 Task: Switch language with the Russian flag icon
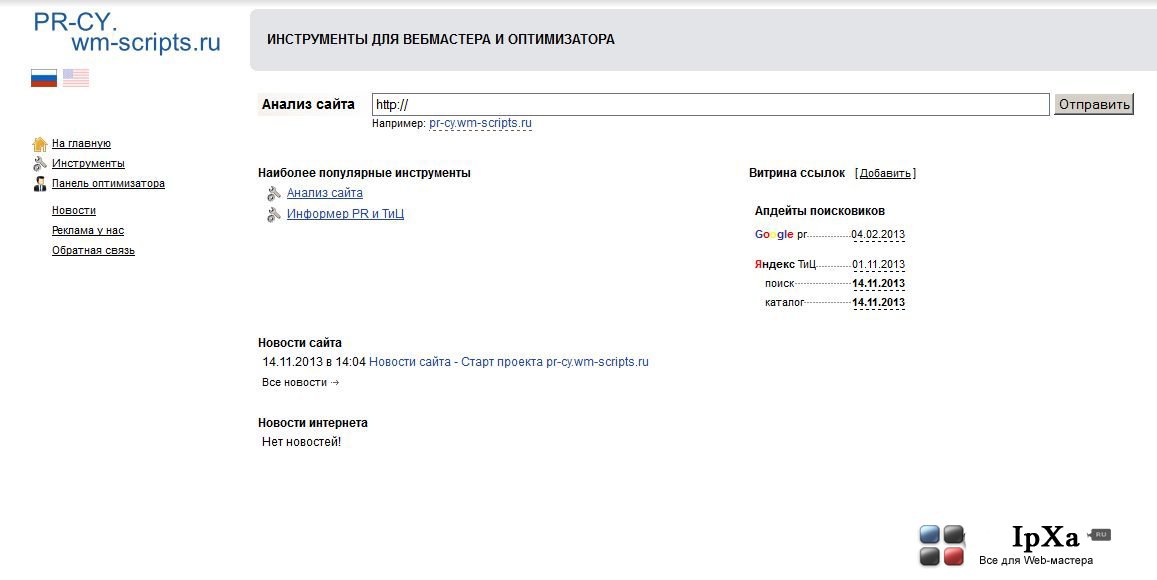pos(44,78)
